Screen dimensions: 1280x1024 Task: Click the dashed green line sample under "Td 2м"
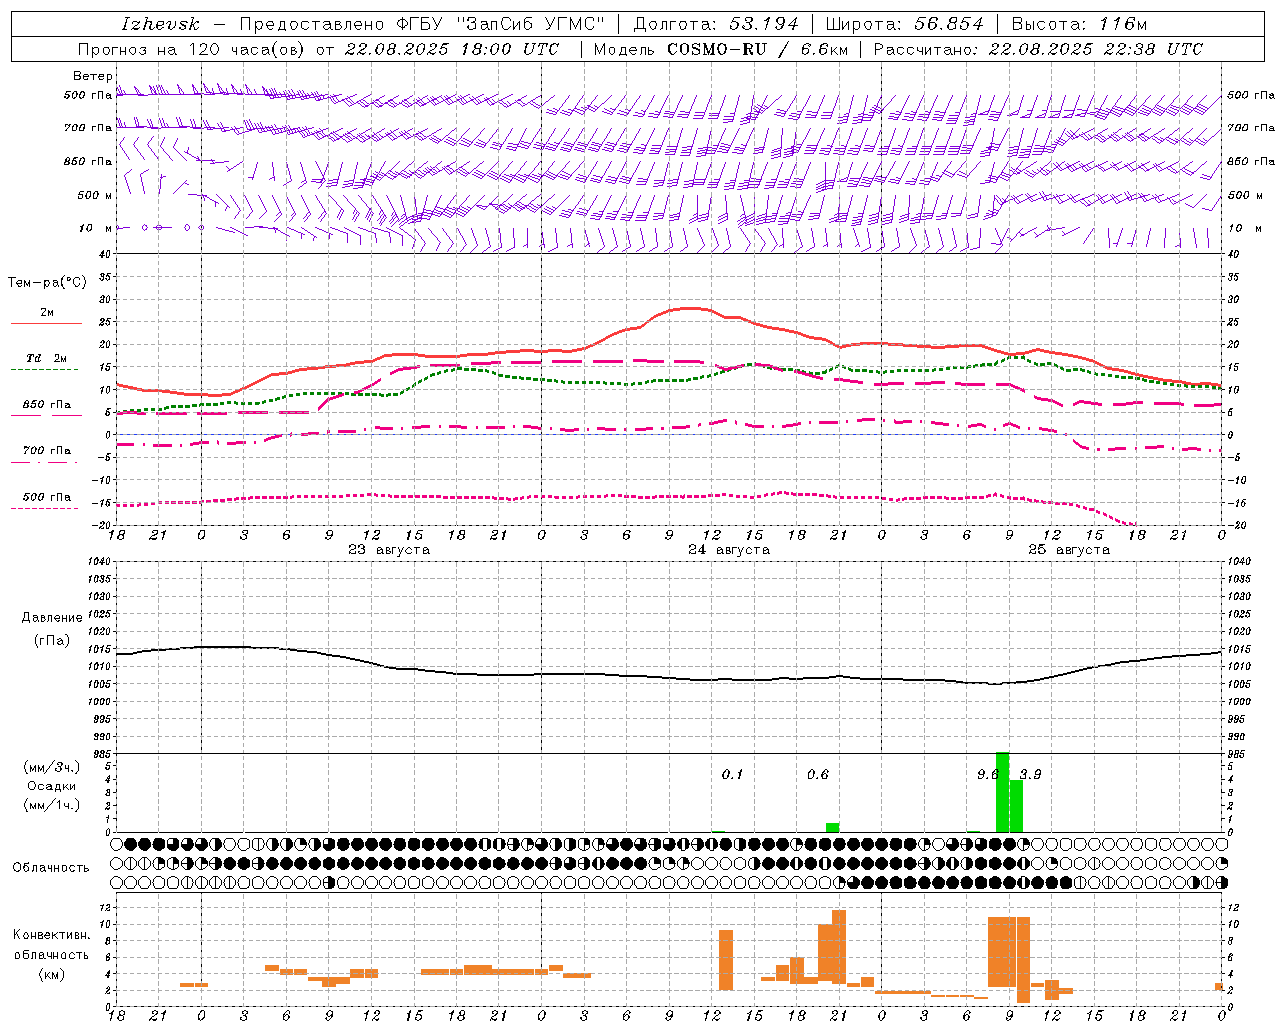44,370
